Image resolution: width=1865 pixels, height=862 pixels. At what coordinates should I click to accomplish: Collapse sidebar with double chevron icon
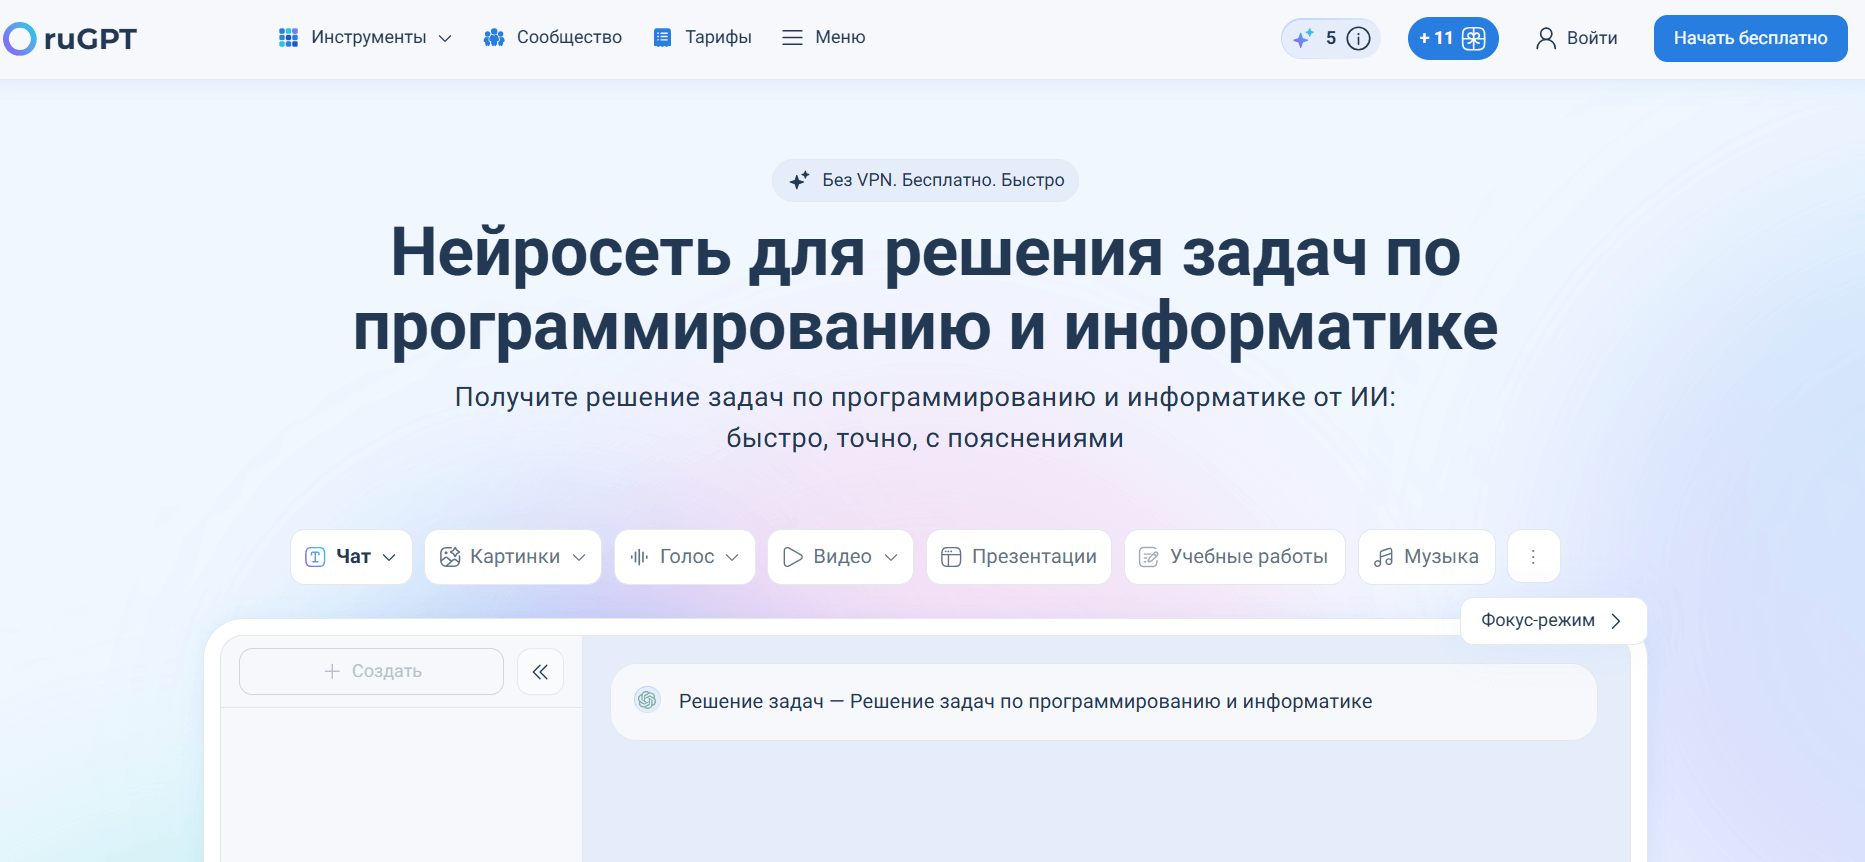point(540,672)
